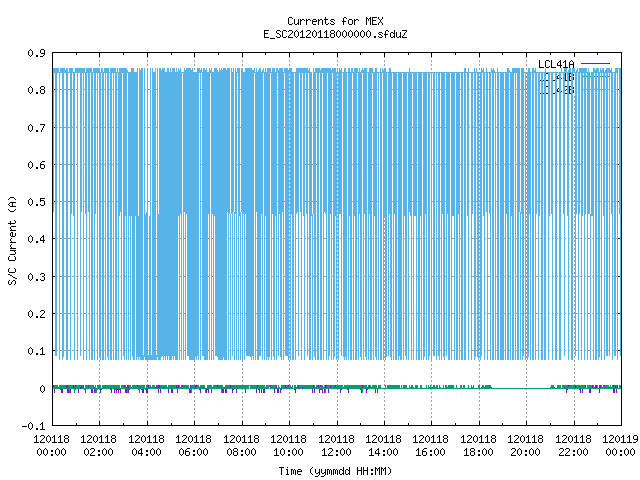
Task: Click the y-axis tick label '0.3'
Action: (36, 277)
